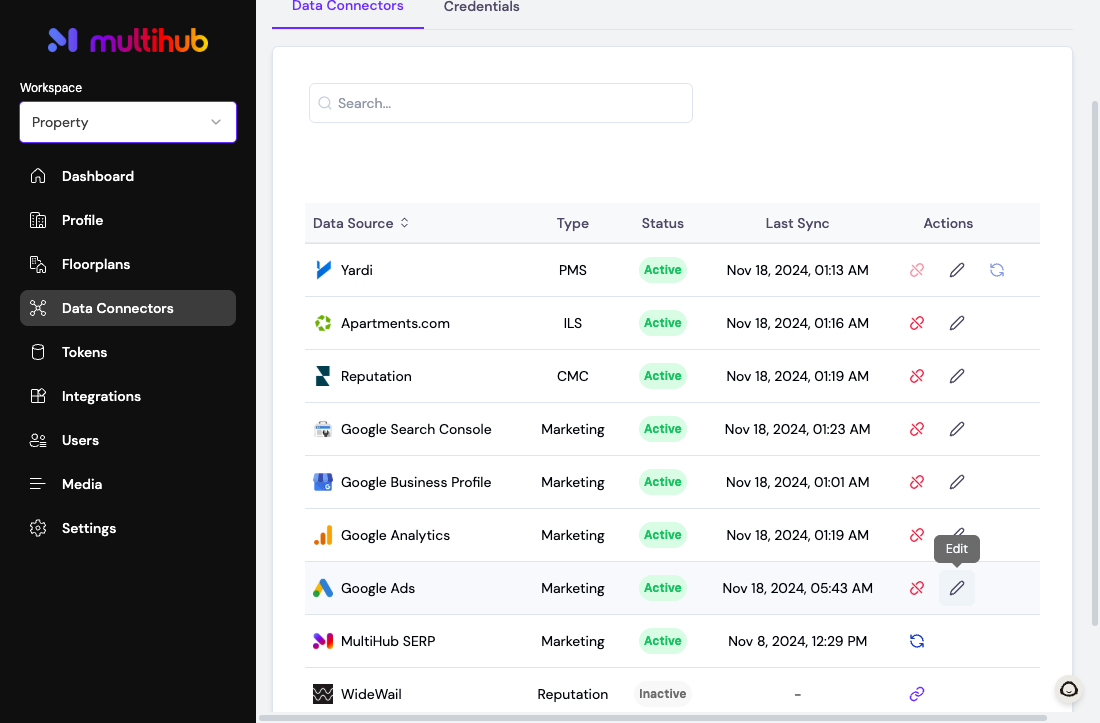
Task: Click the WideWail logo icon
Action: pyautogui.click(x=323, y=694)
